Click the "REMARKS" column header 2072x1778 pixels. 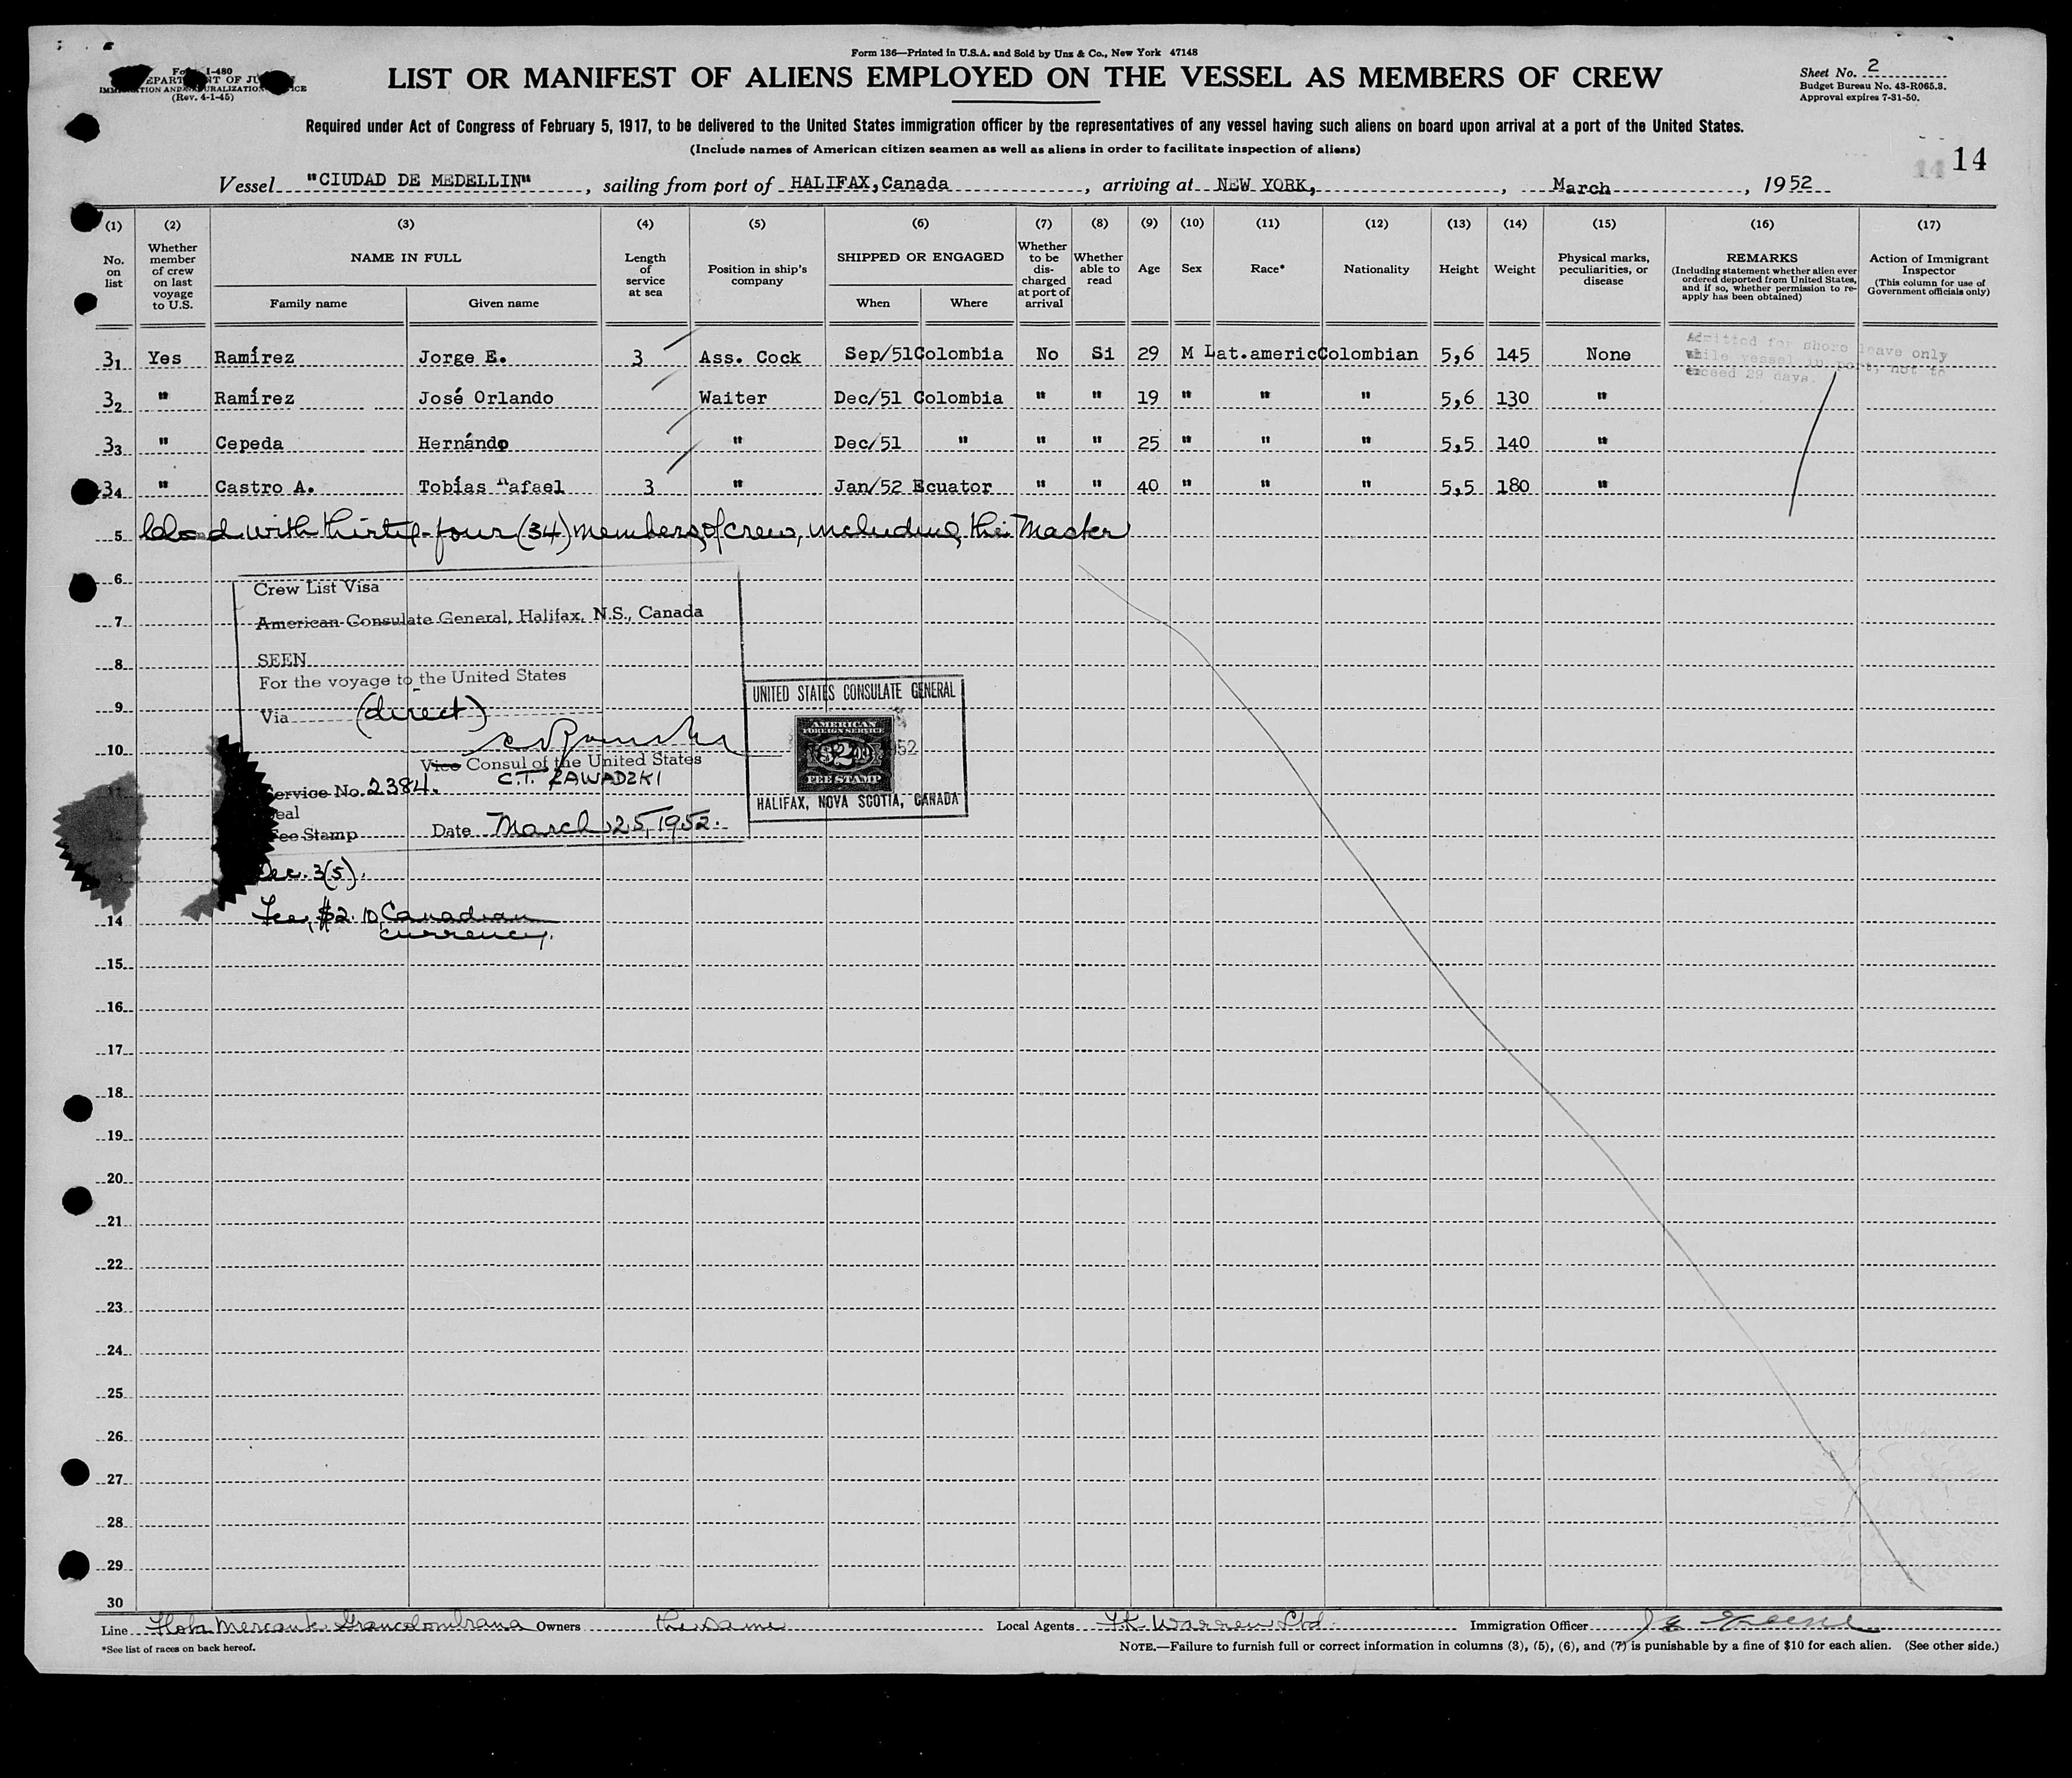1762,258
